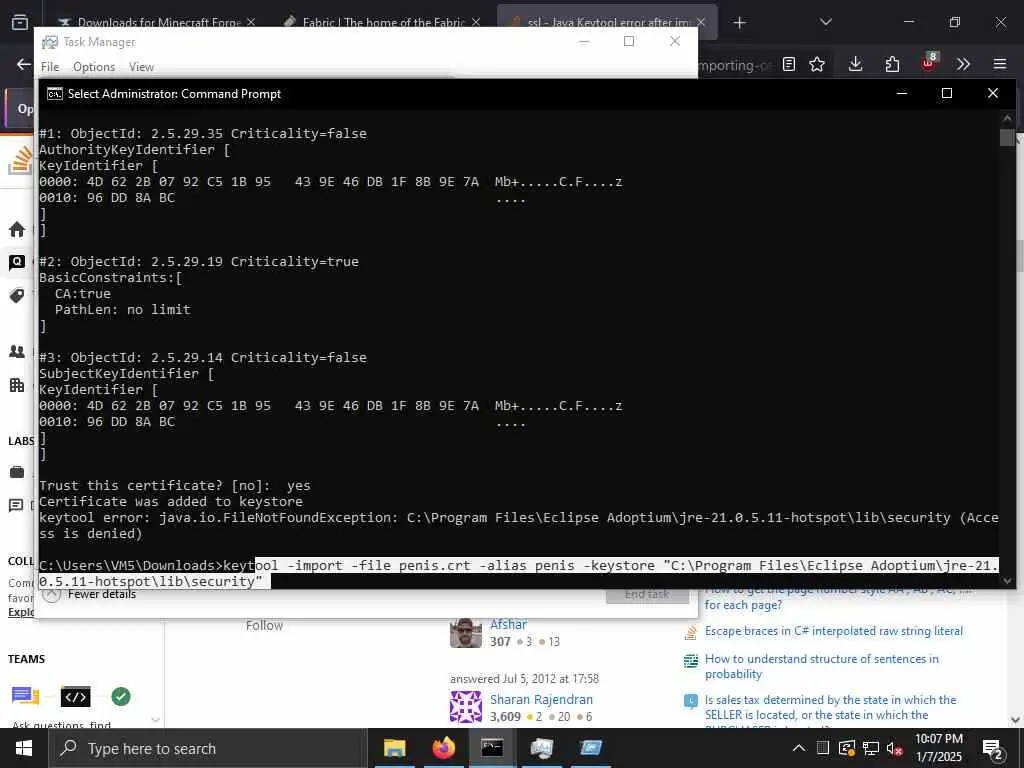Collapse Task Manager with Fewer details

point(89,594)
